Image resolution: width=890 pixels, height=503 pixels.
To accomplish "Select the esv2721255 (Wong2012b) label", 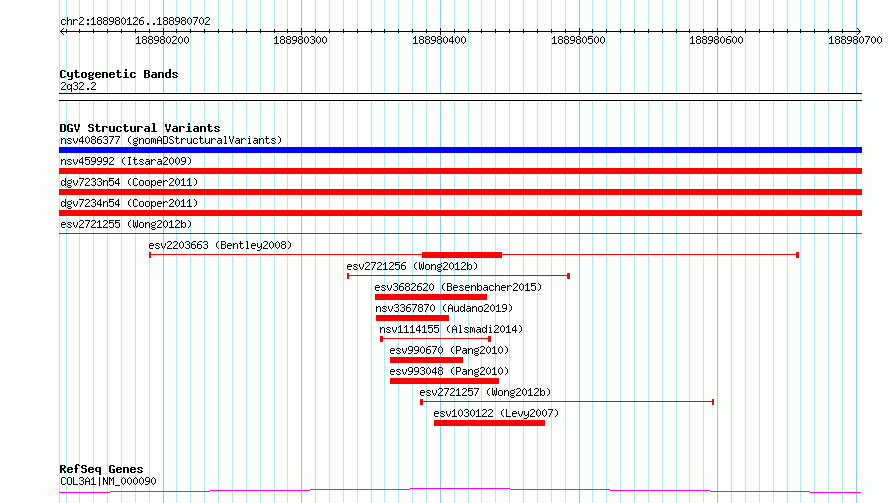I will pos(126,224).
